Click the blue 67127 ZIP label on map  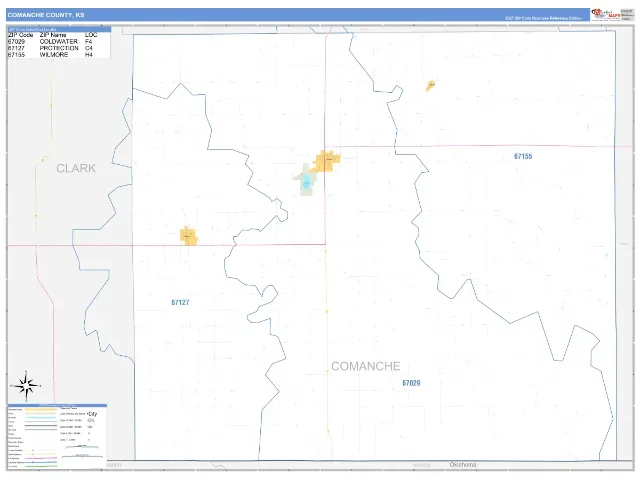pos(180,302)
